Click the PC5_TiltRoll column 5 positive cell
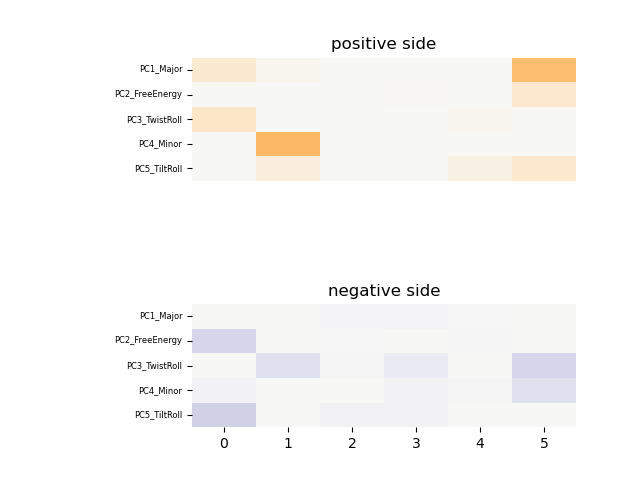This screenshot has width=640, height=480. pos(544,168)
